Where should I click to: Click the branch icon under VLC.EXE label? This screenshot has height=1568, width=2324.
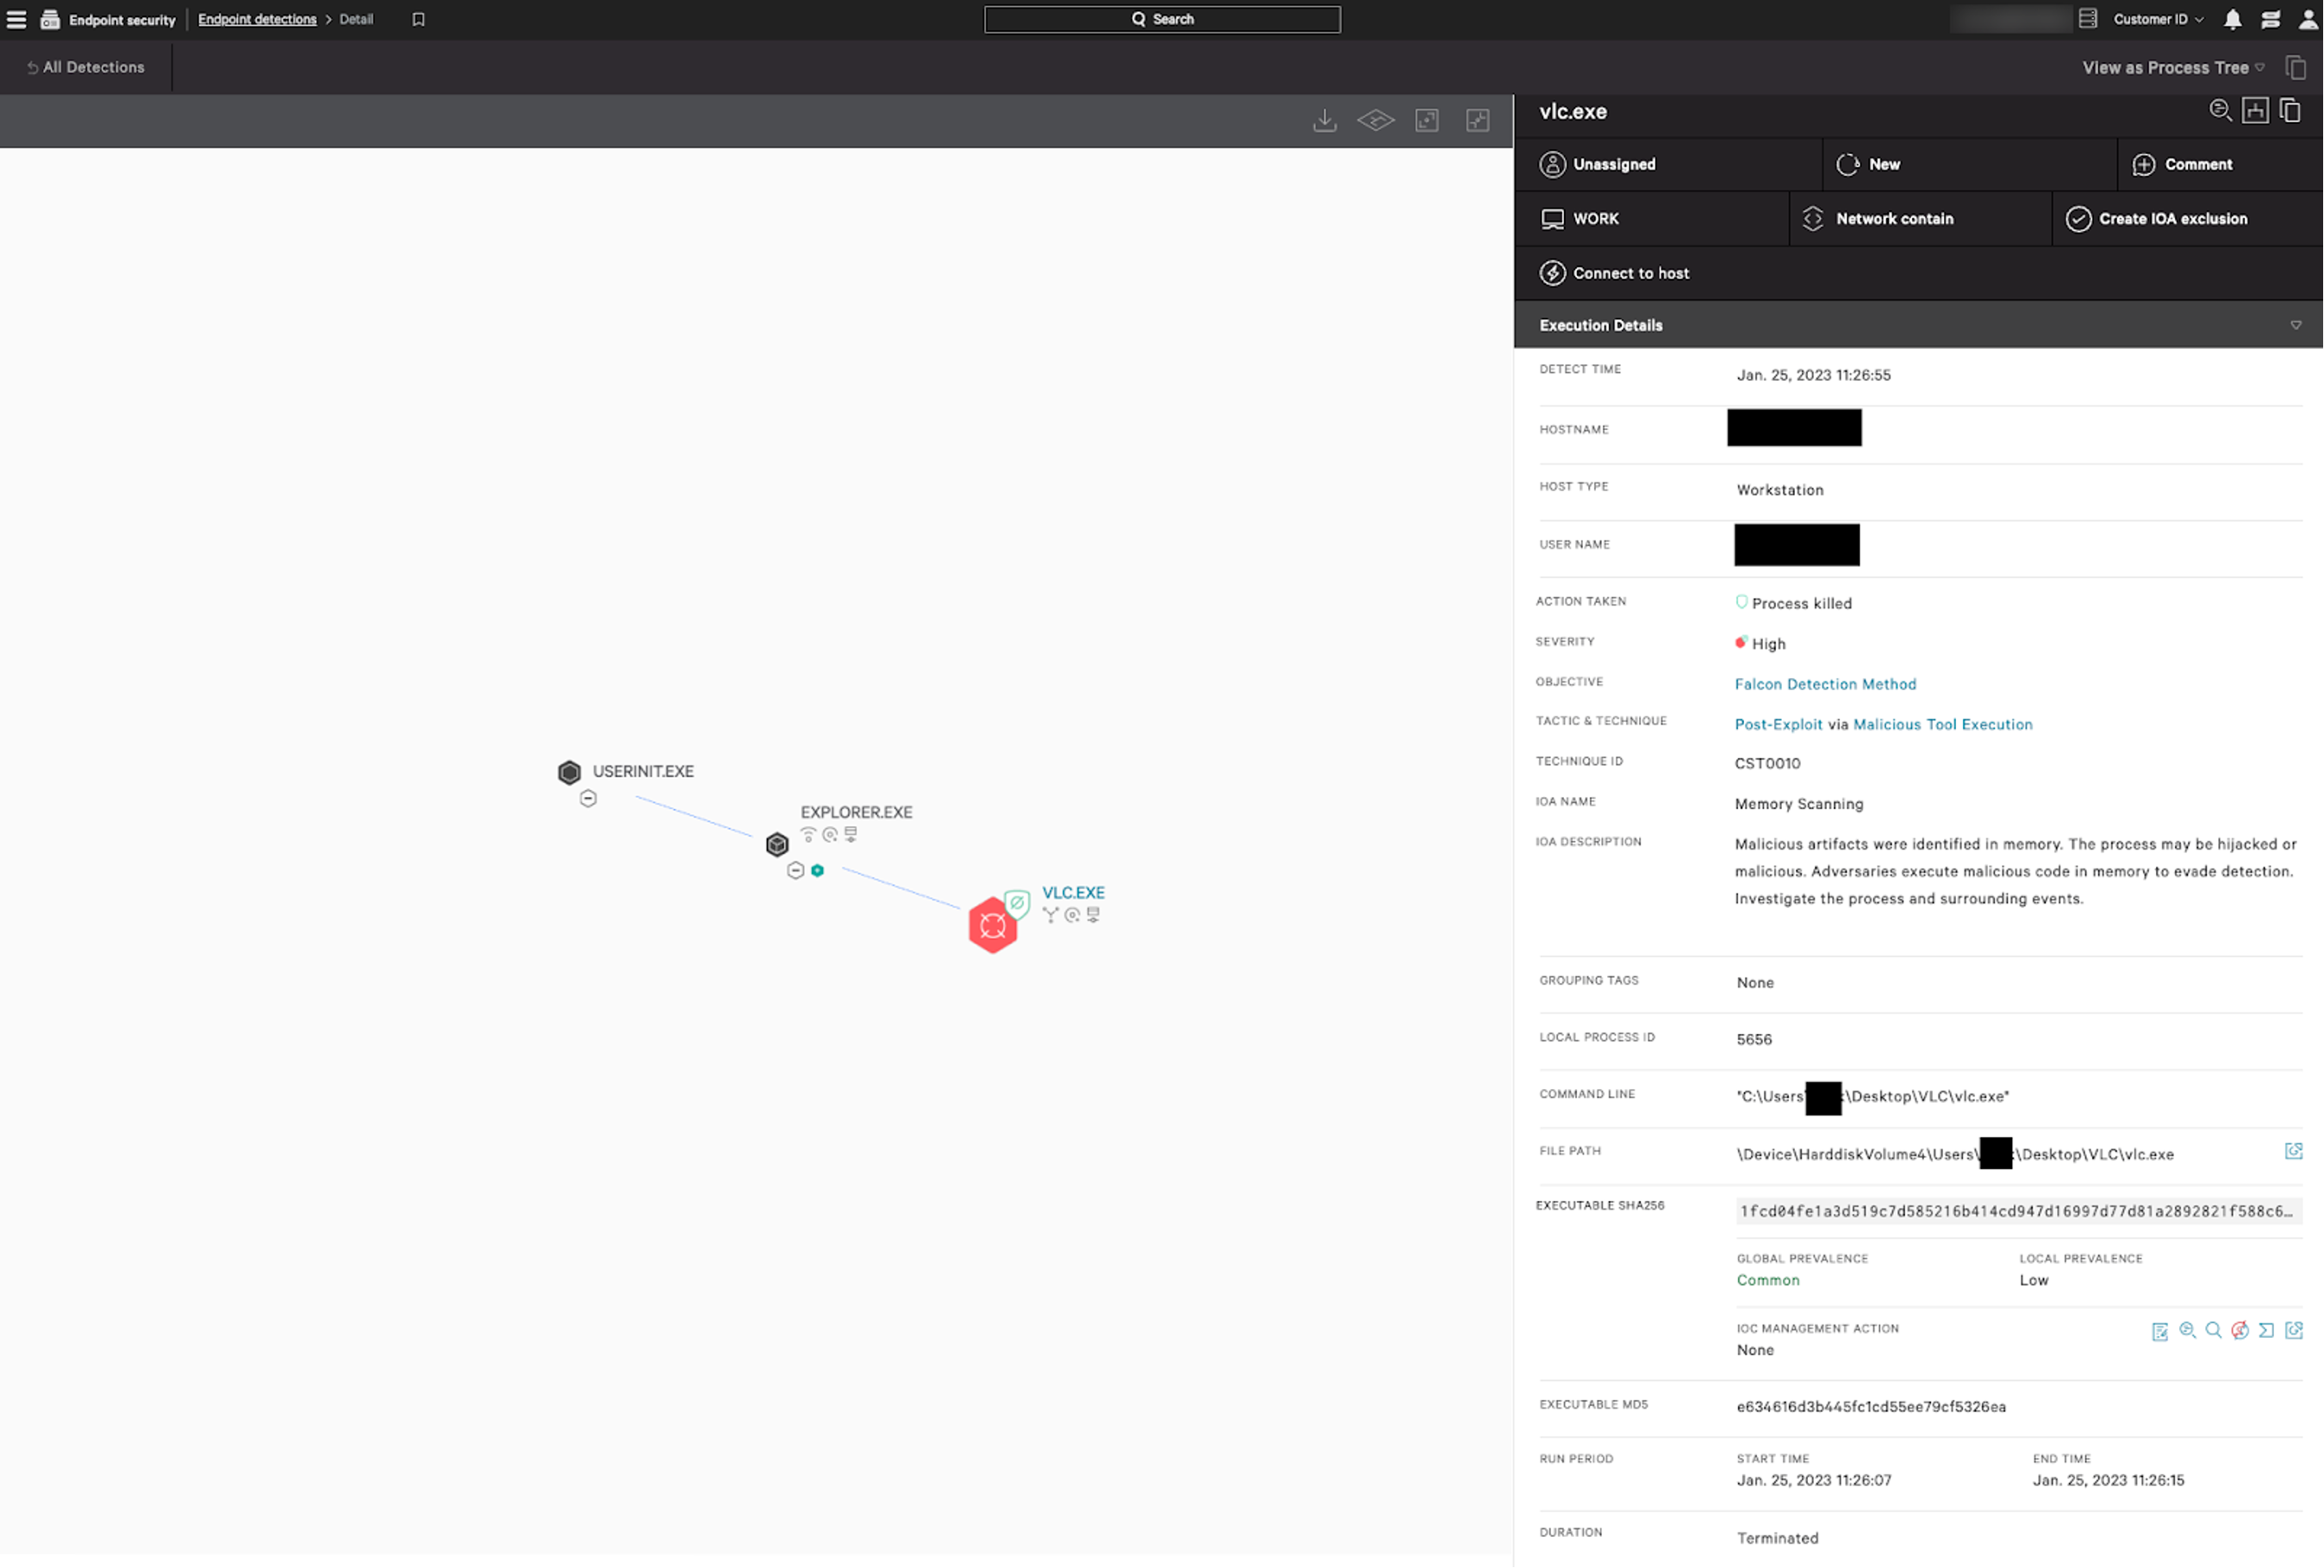1050,915
